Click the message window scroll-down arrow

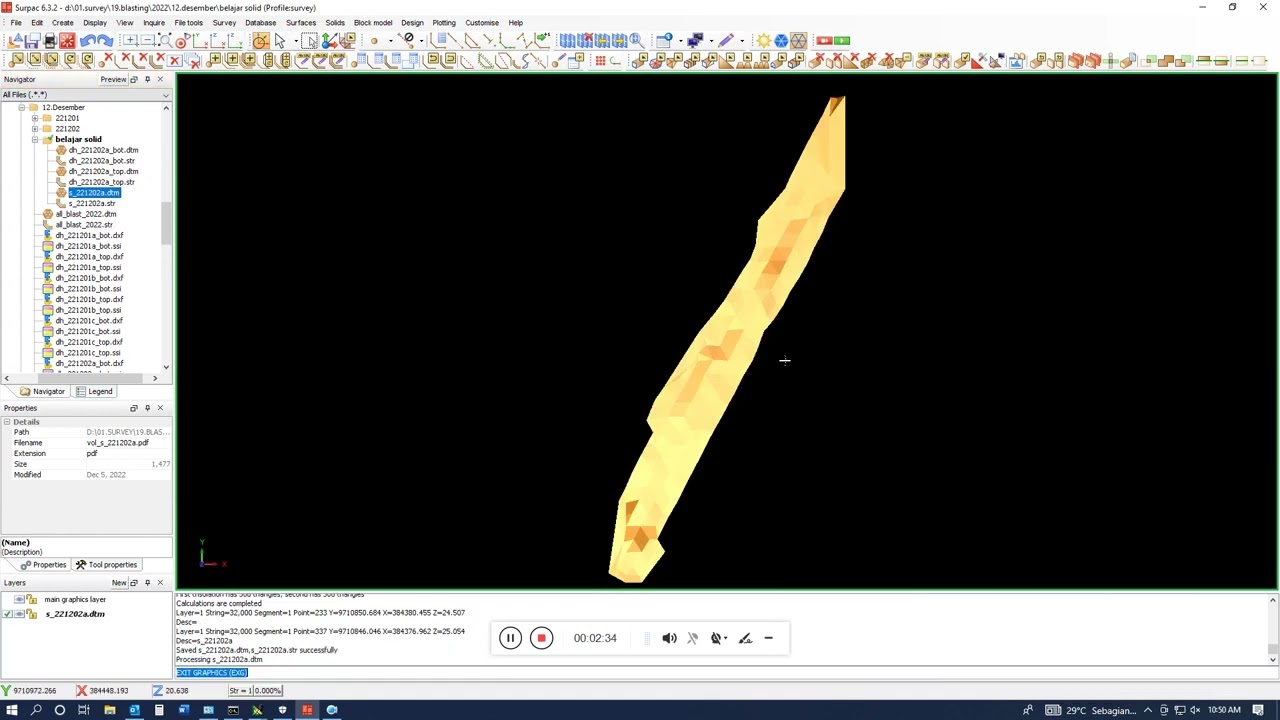(x=1272, y=658)
